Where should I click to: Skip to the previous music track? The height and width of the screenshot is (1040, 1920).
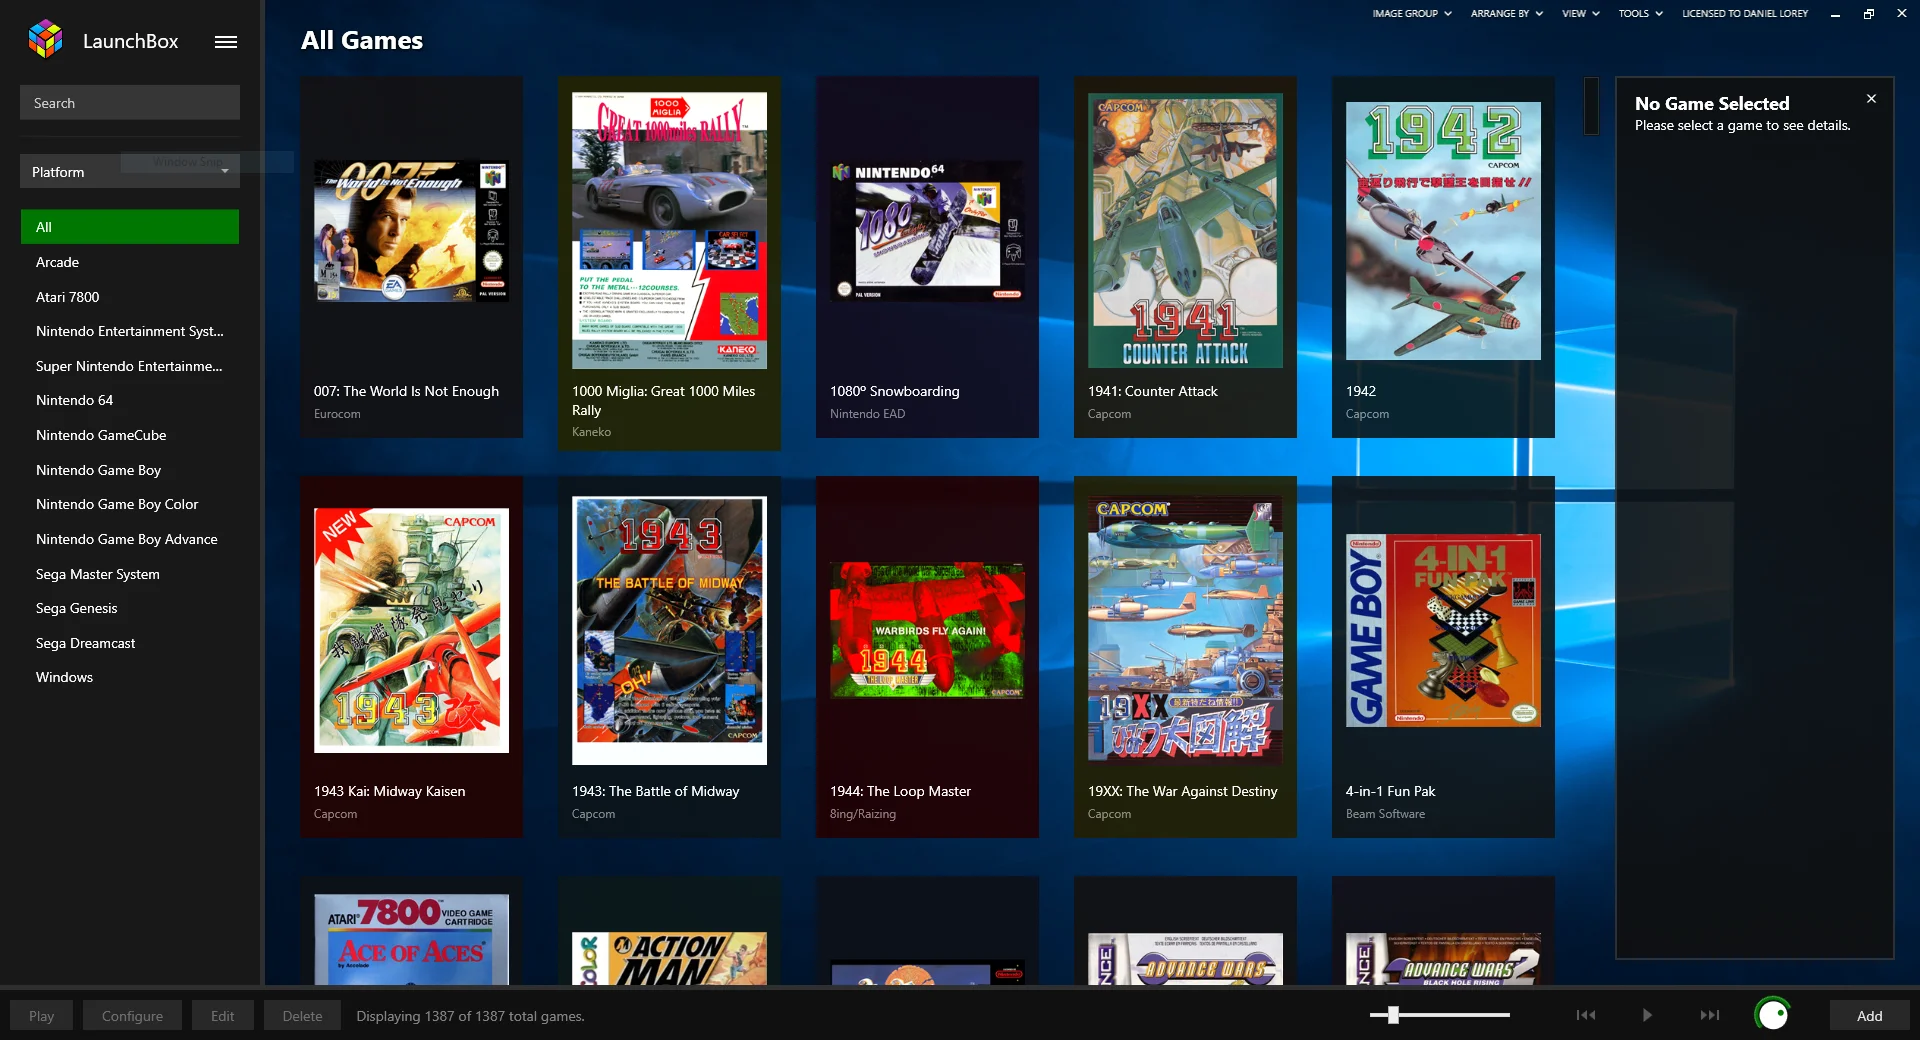[x=1586, y=1015]
